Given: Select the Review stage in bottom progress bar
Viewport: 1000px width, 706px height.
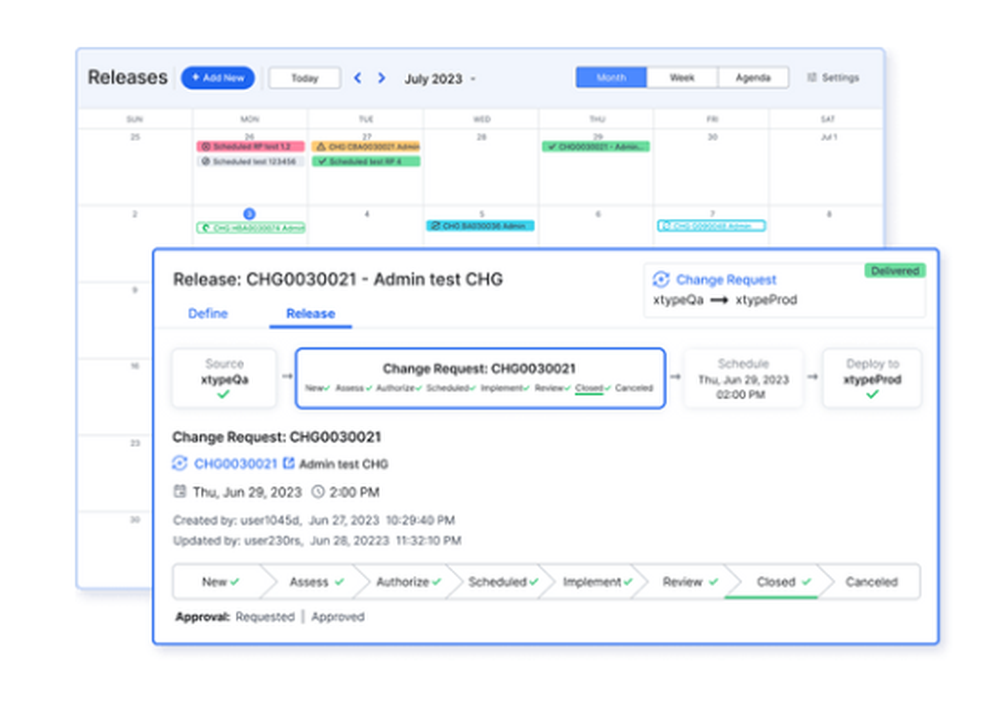Looking at the screenshot, I should [x=690, y=582].
